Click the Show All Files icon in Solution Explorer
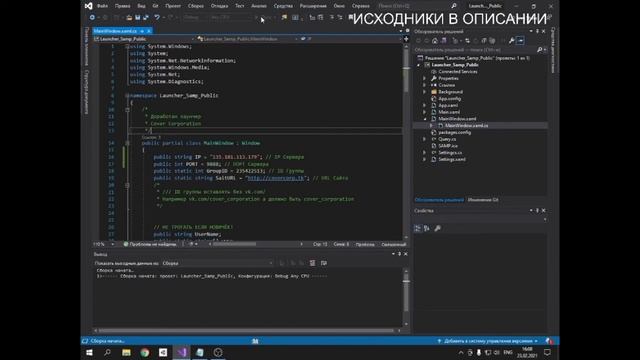The image size is (640, 360). coord(492,41)
